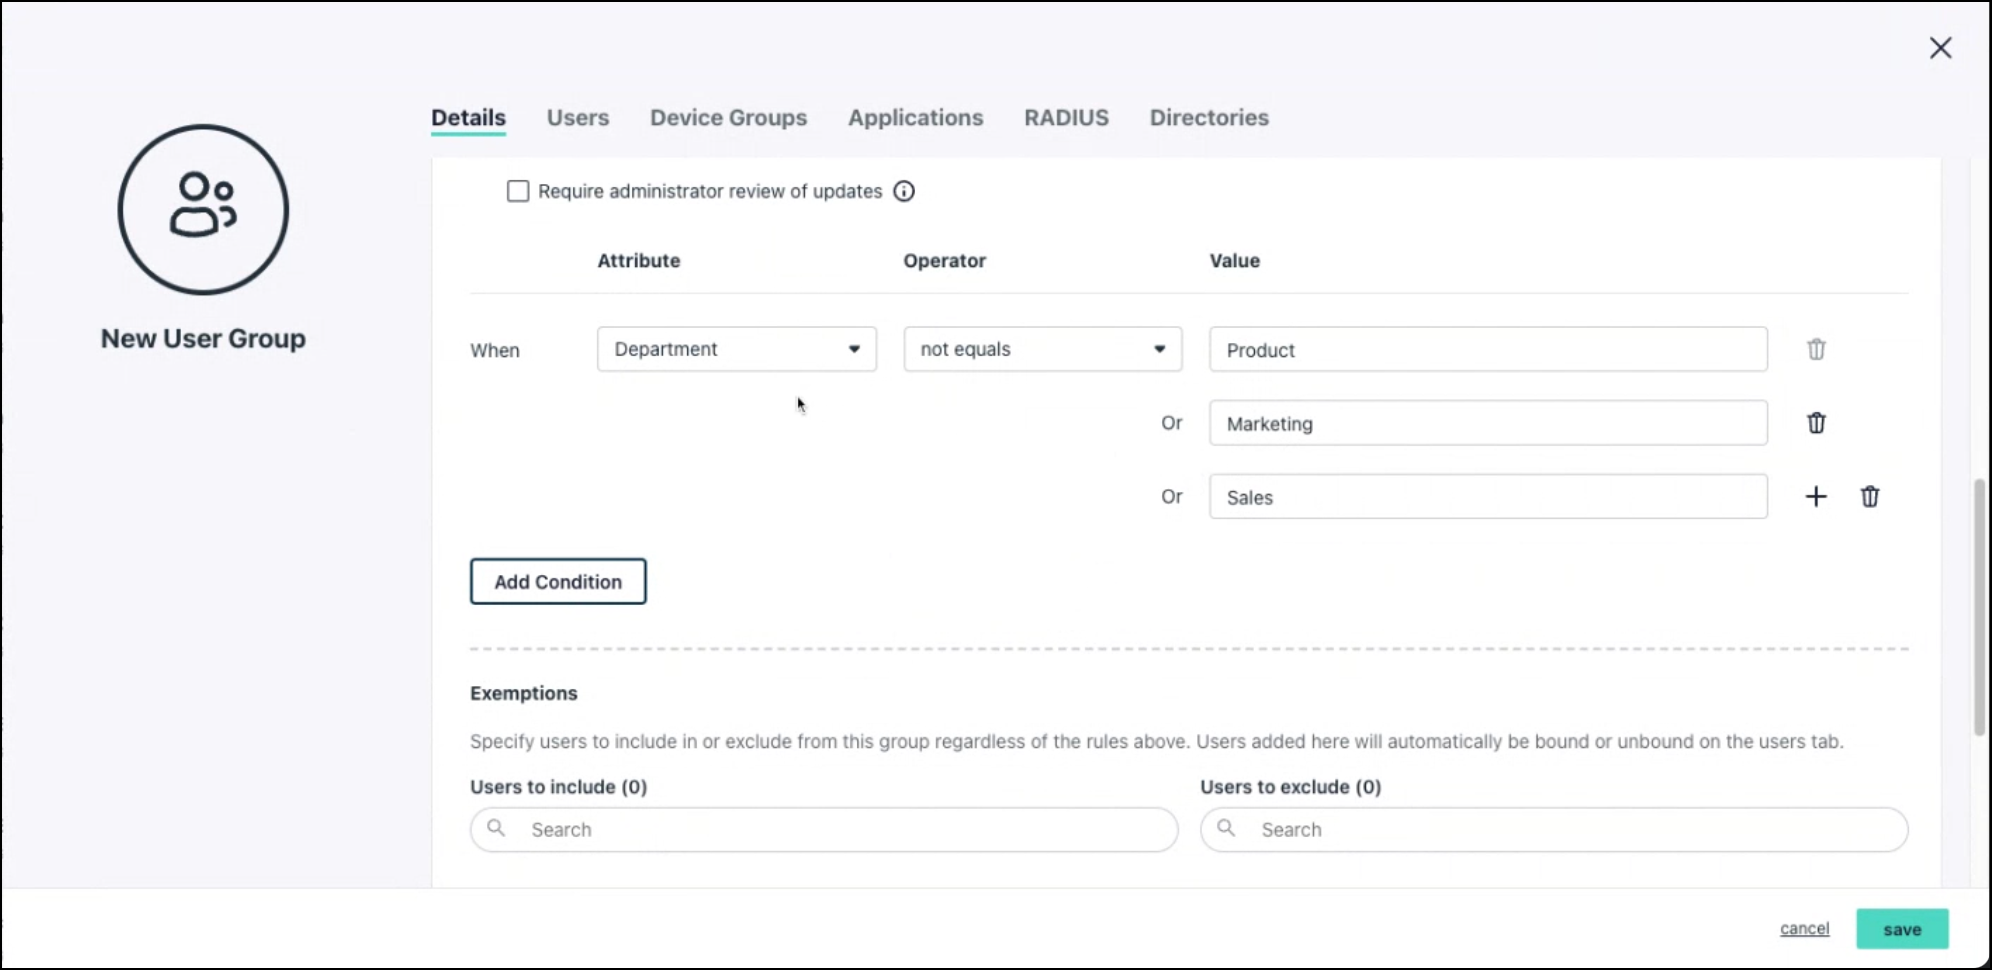Close the New User Group panel

tap(1940, 48)
